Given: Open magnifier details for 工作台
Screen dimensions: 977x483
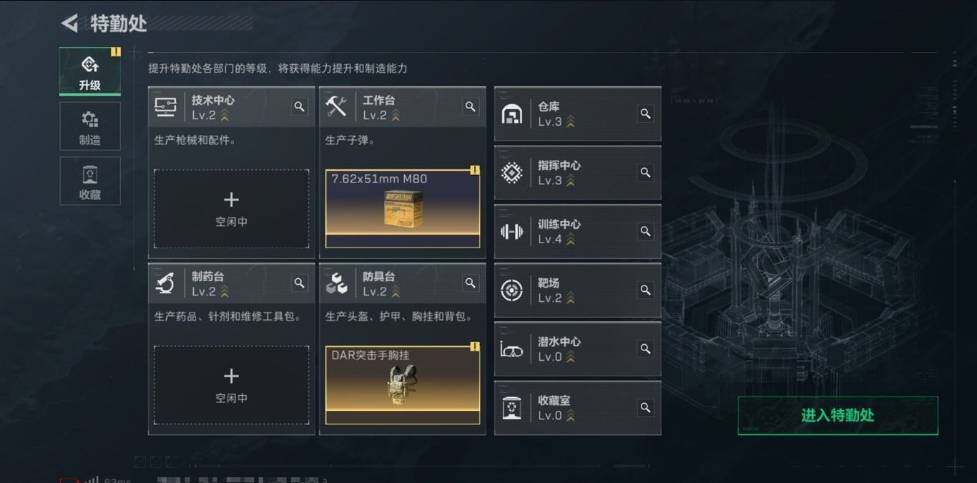Looking at the screenshot, I should click(x=470, y=107).
